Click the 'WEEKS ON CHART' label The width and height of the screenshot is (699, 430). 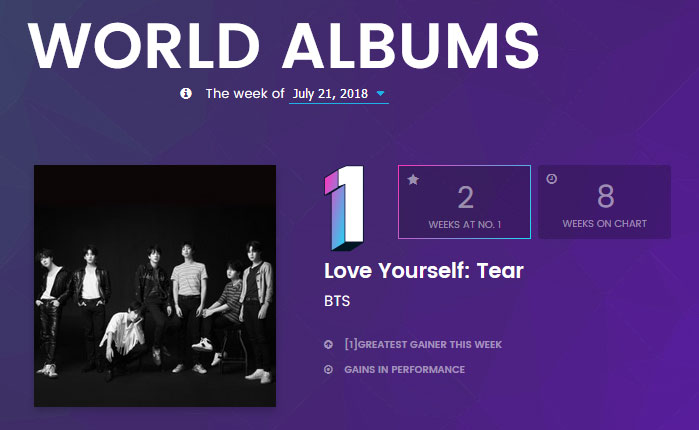(604, 224)
